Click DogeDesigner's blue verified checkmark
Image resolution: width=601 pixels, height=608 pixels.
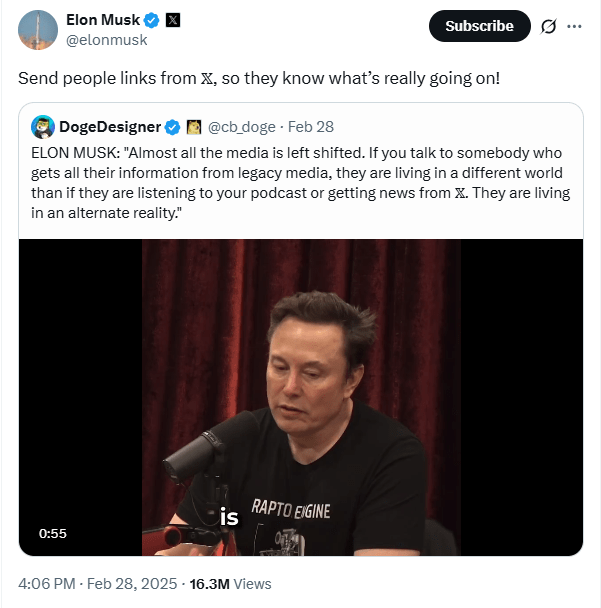(172, 127)
